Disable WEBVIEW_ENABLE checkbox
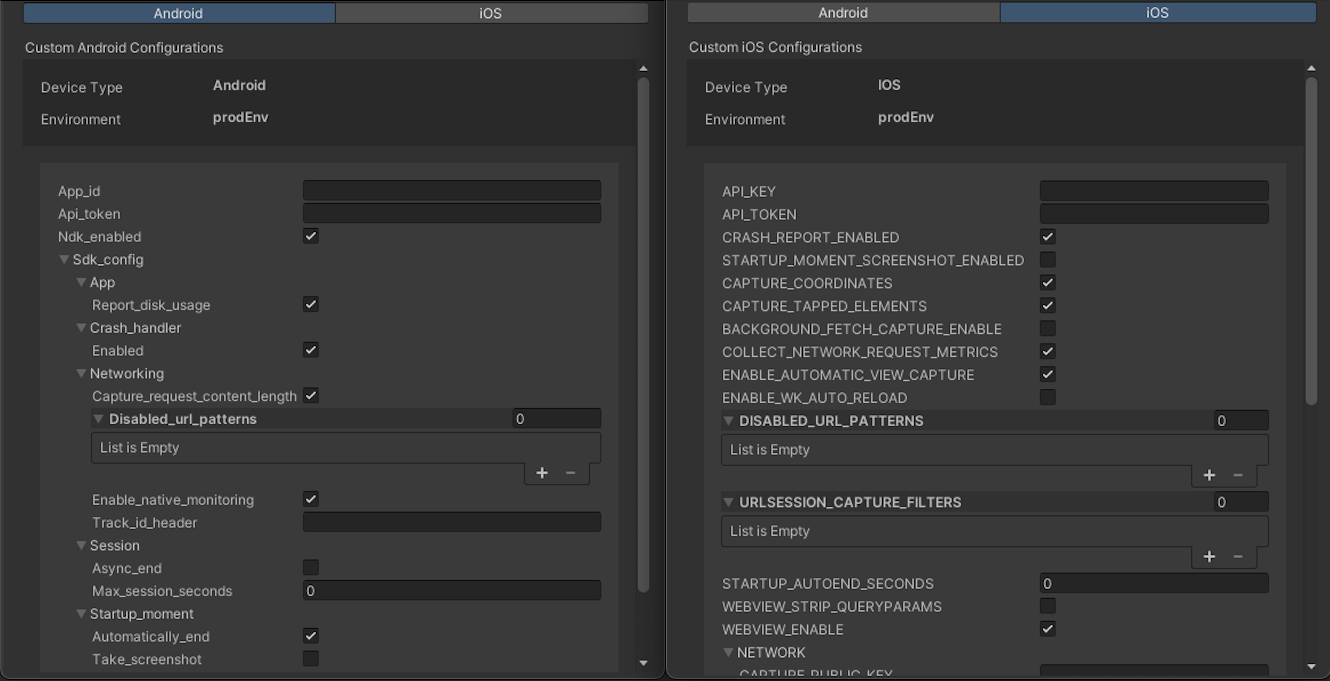Image resolution: width=1330 pixels, height=681 pixels. coord(1048,629)
